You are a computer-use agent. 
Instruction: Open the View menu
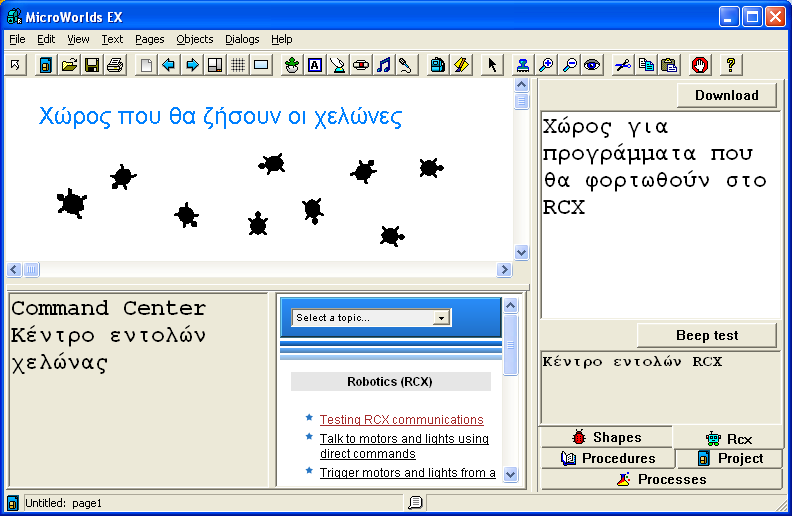coord(78,39)
